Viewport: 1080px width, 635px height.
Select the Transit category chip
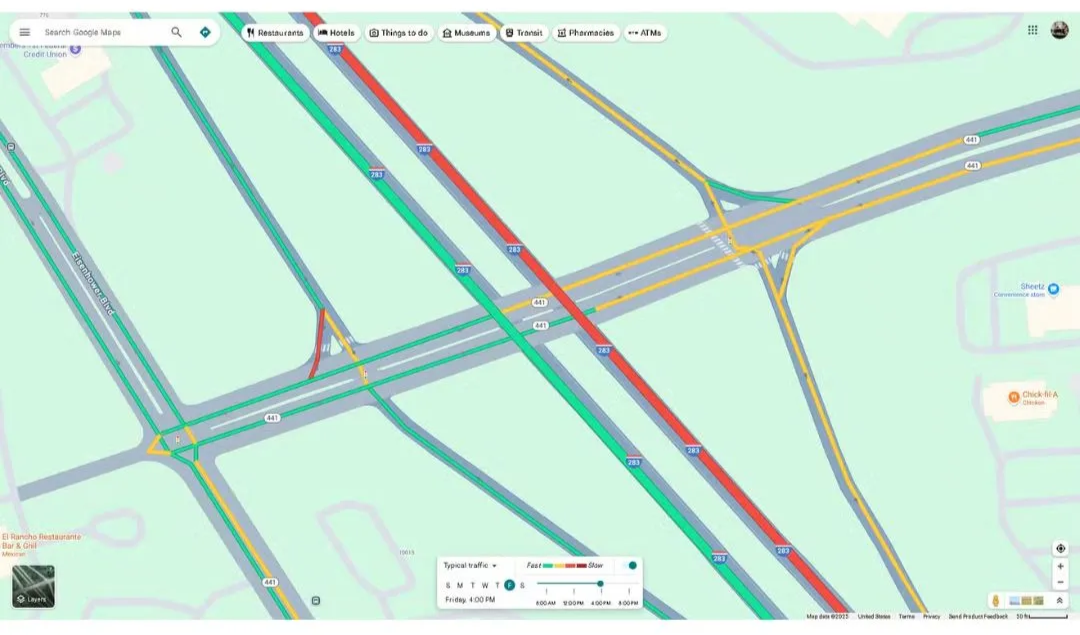click(524, 33)
